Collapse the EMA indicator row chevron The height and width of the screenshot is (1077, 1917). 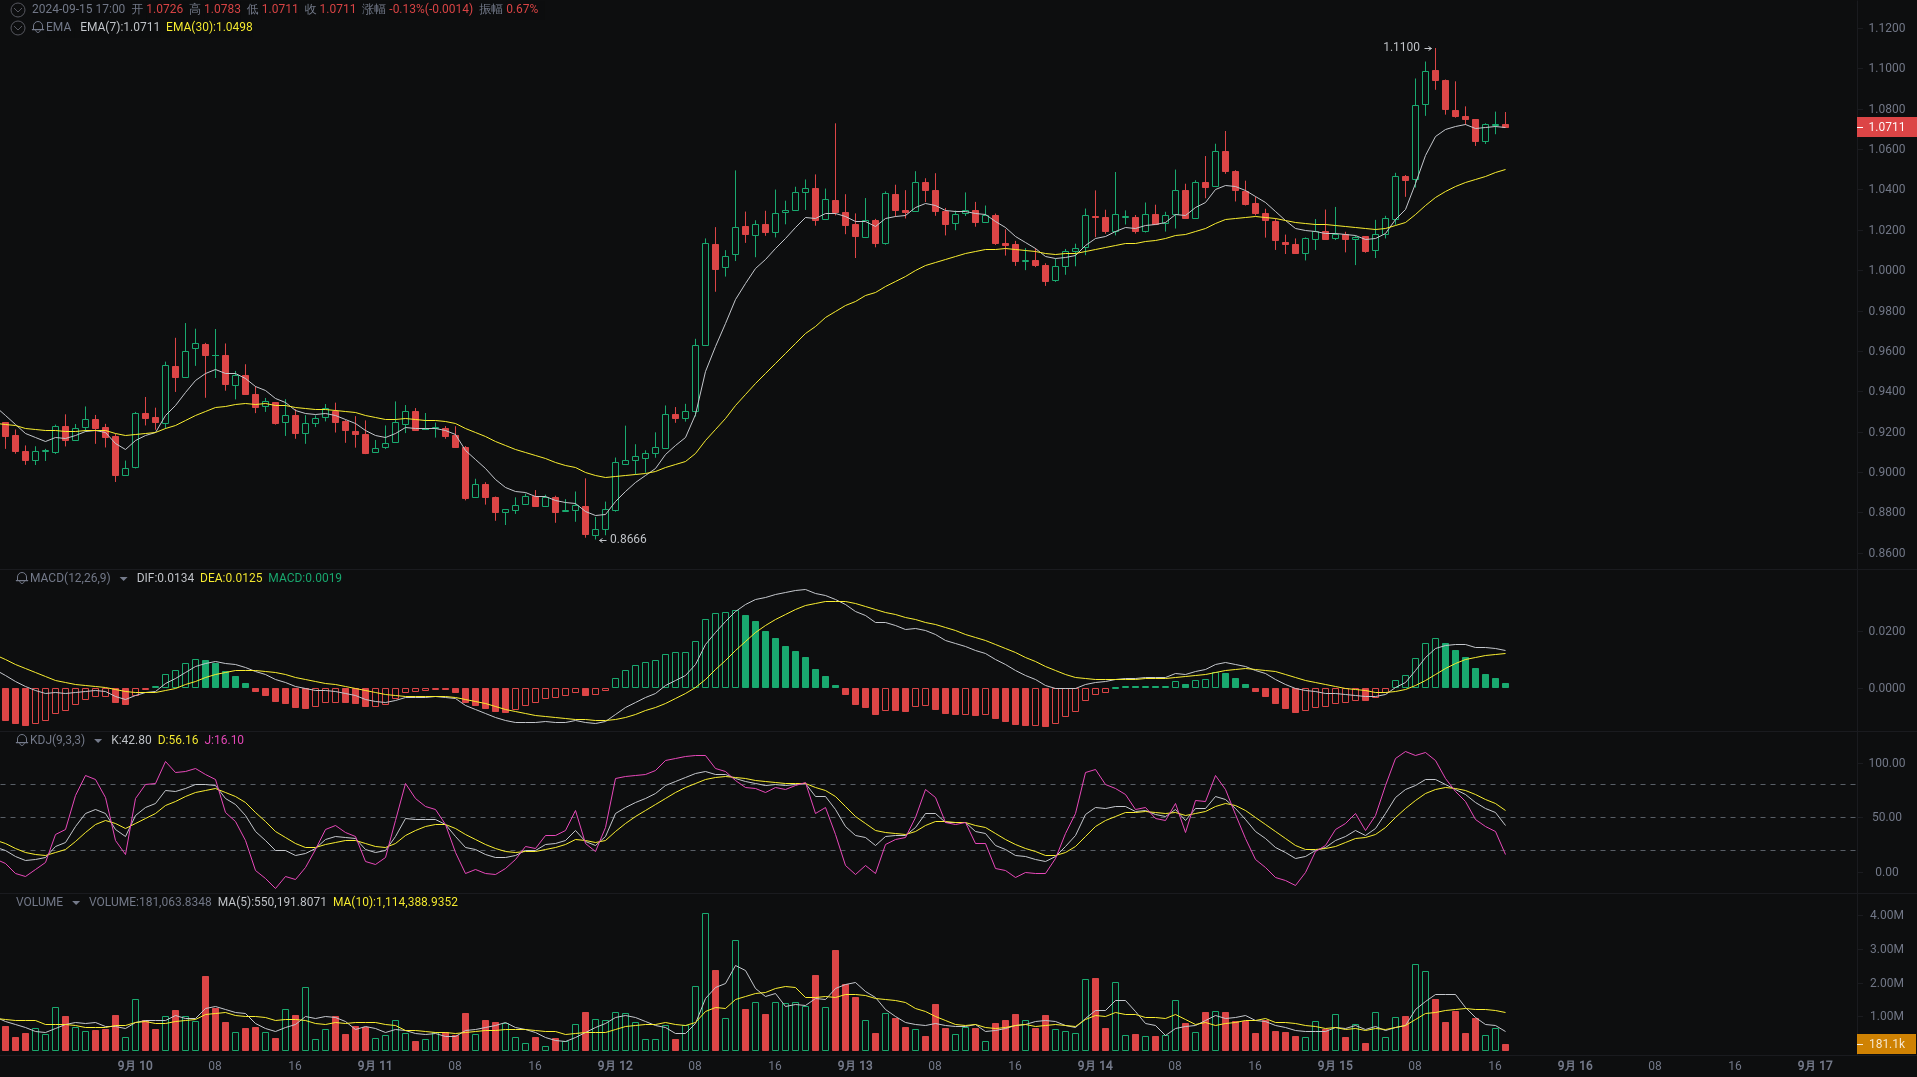[17, 27]
